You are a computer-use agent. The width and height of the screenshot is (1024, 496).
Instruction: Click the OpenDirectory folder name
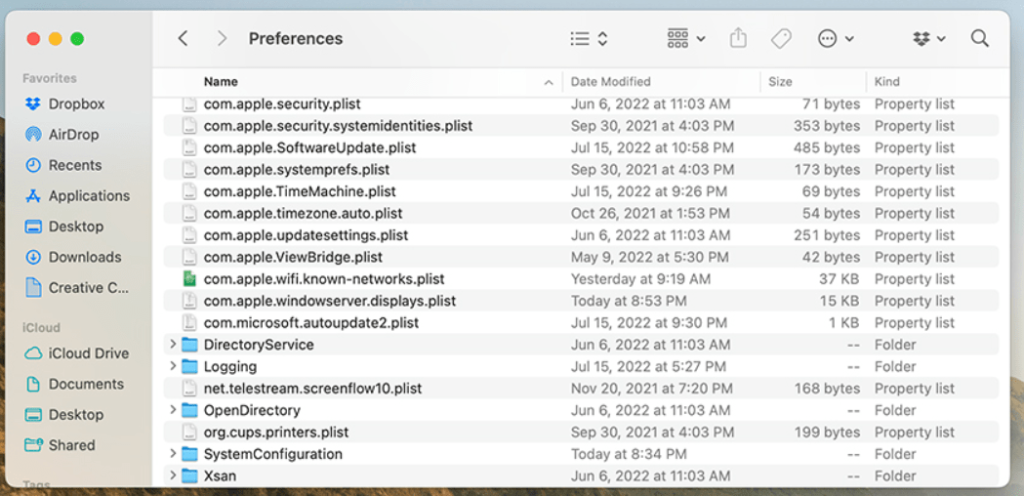252,411
